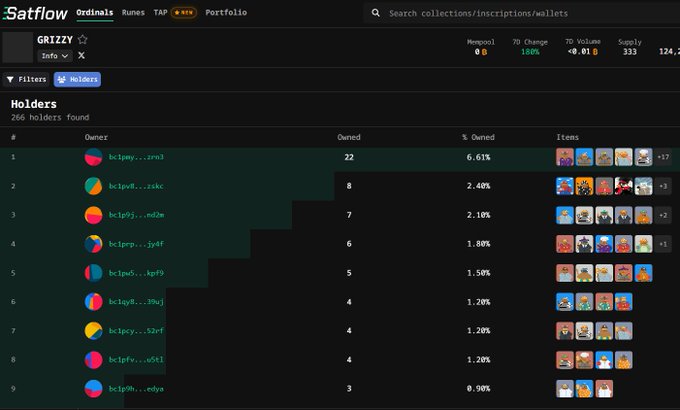
Task: Open fourth item thumbnail of bc1pcy...52rf
Action: [624, 331]
